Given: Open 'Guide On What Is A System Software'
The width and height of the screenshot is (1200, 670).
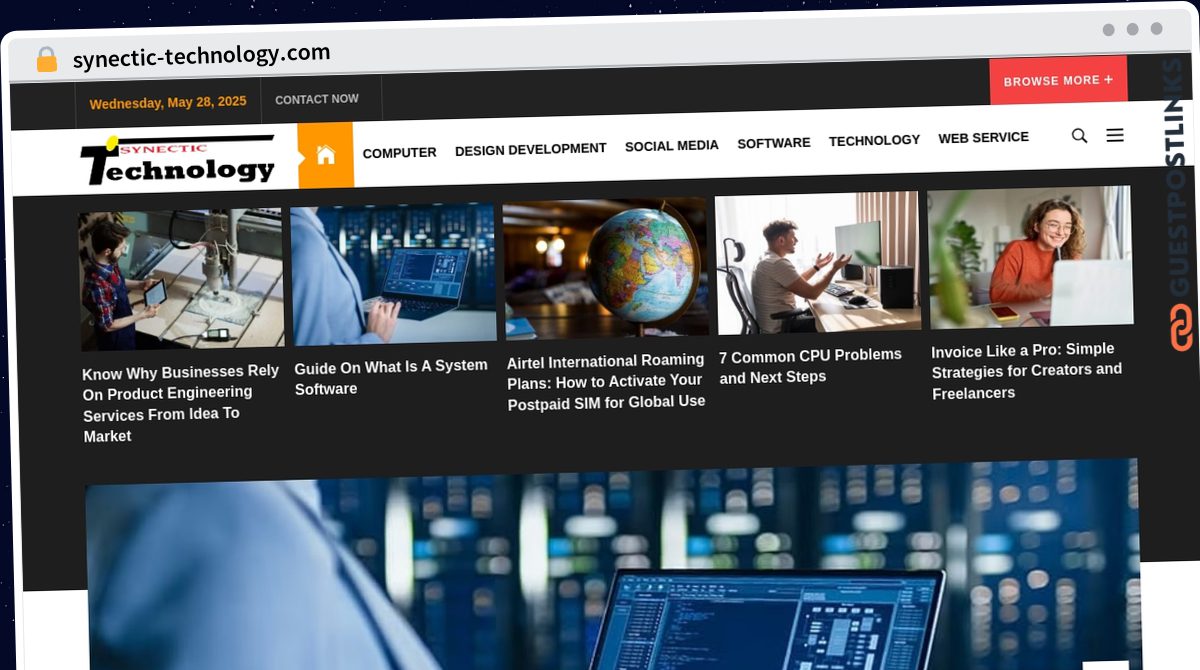Looking at the screenshot, I should 391,377.
